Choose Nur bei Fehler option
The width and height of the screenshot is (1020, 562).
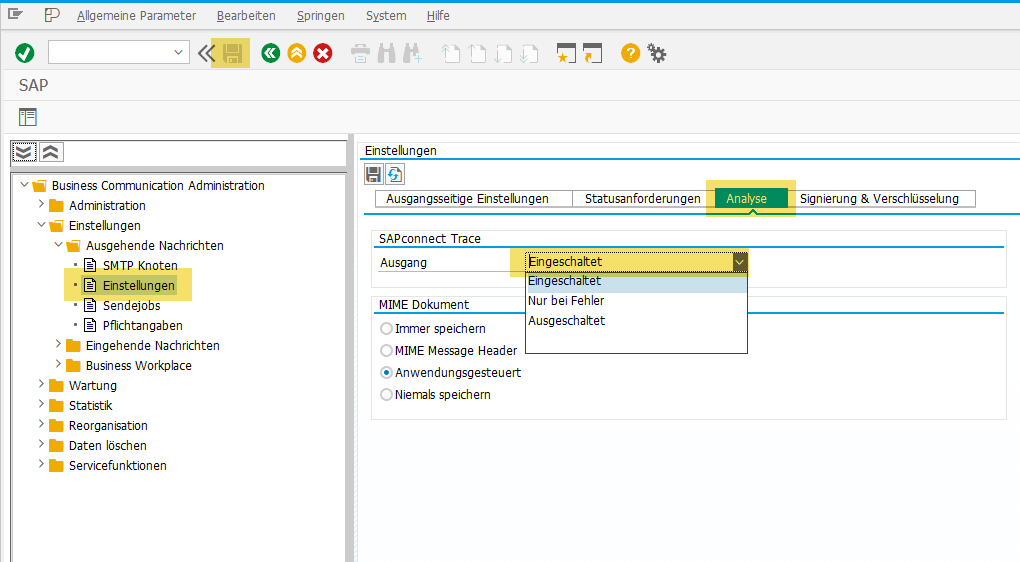pos(636,301)
